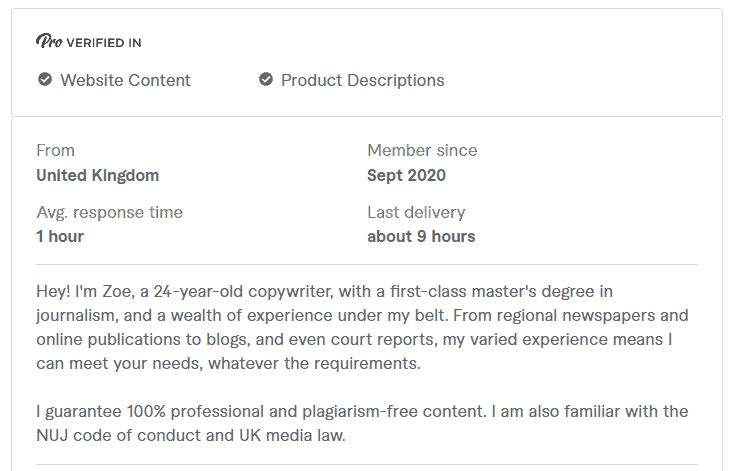The width and height of the screenshot is (743, 471).
Task: Select the Website Content verified label
Action: pos(125,80)
